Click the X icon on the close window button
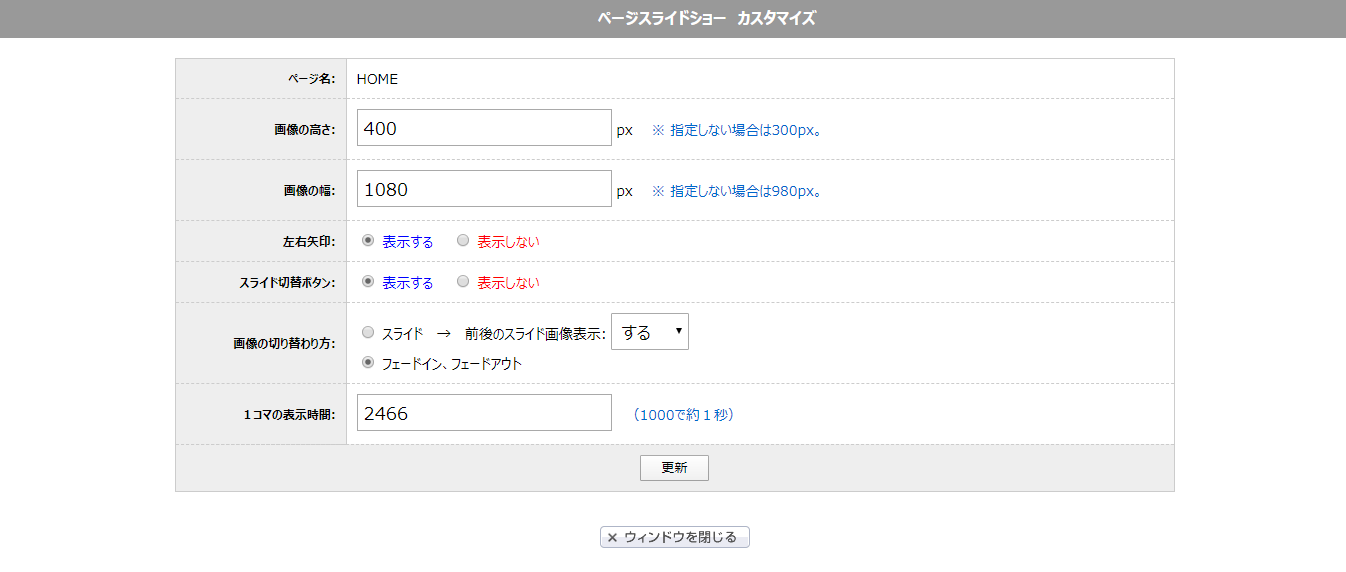This screenshot has height=572, width=1346. click(x=612, y=538)
